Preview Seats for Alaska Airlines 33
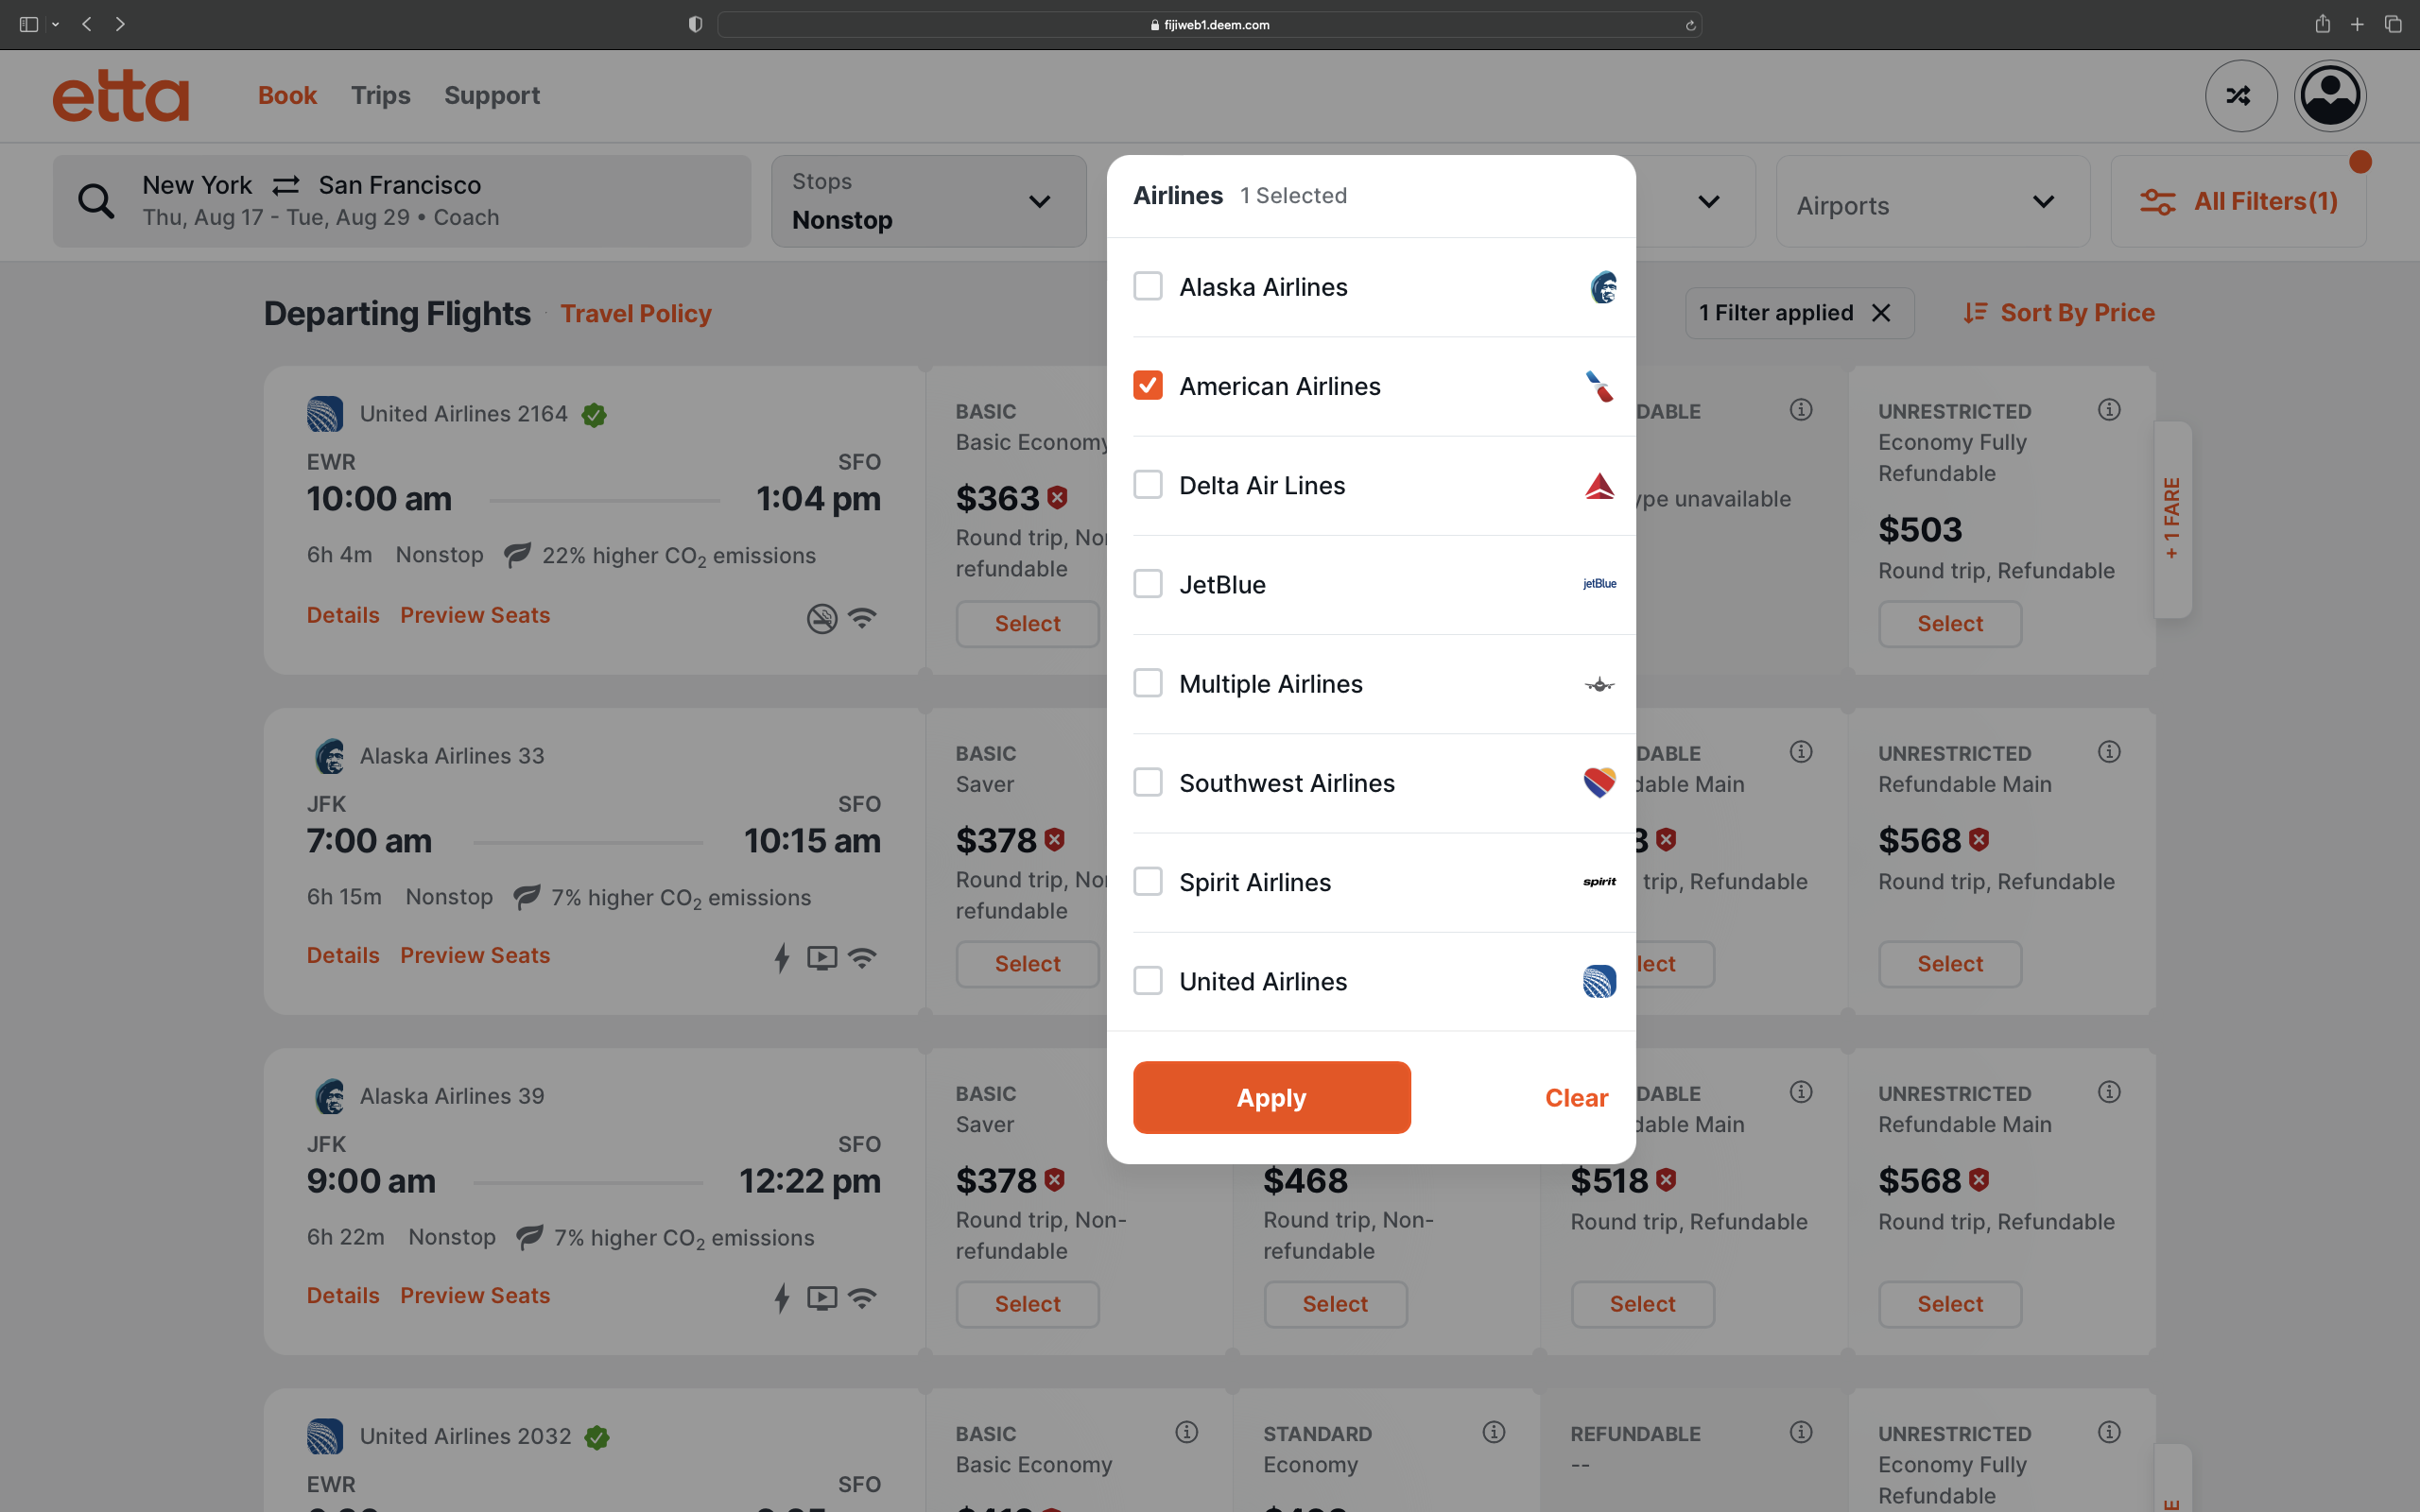The width and height of the screenshot is (2420, 1512). [x=475, y=955]
